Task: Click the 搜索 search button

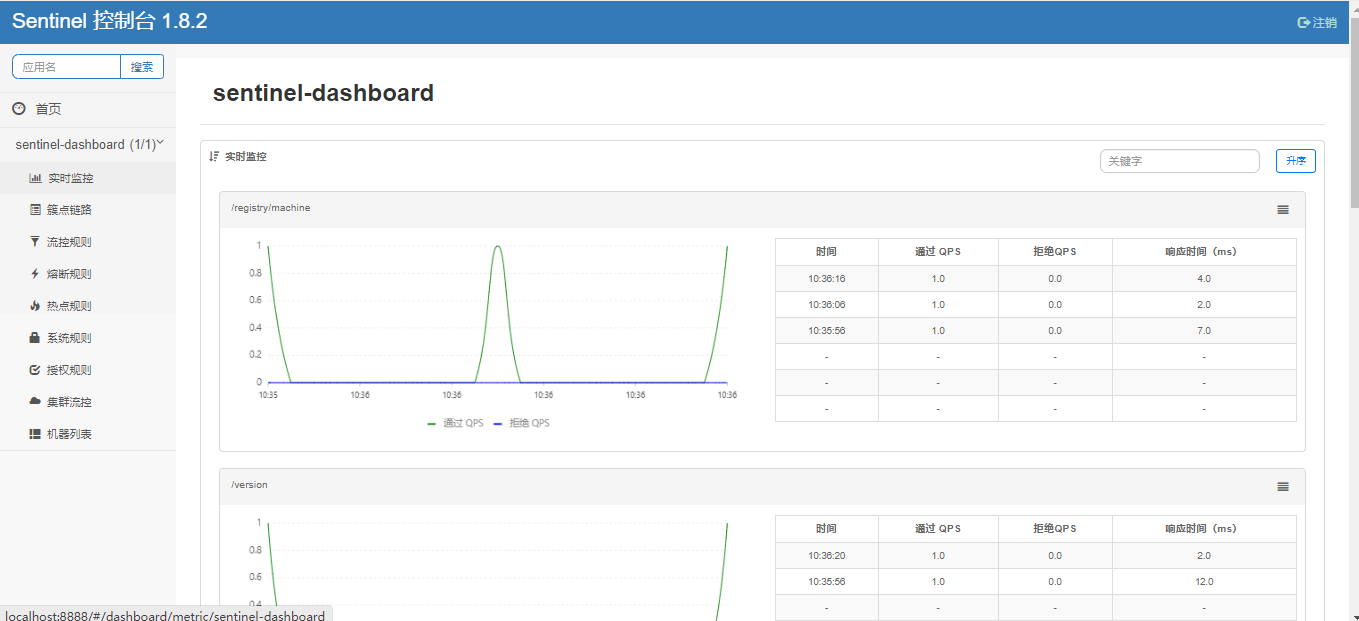Action: point(142,67)
